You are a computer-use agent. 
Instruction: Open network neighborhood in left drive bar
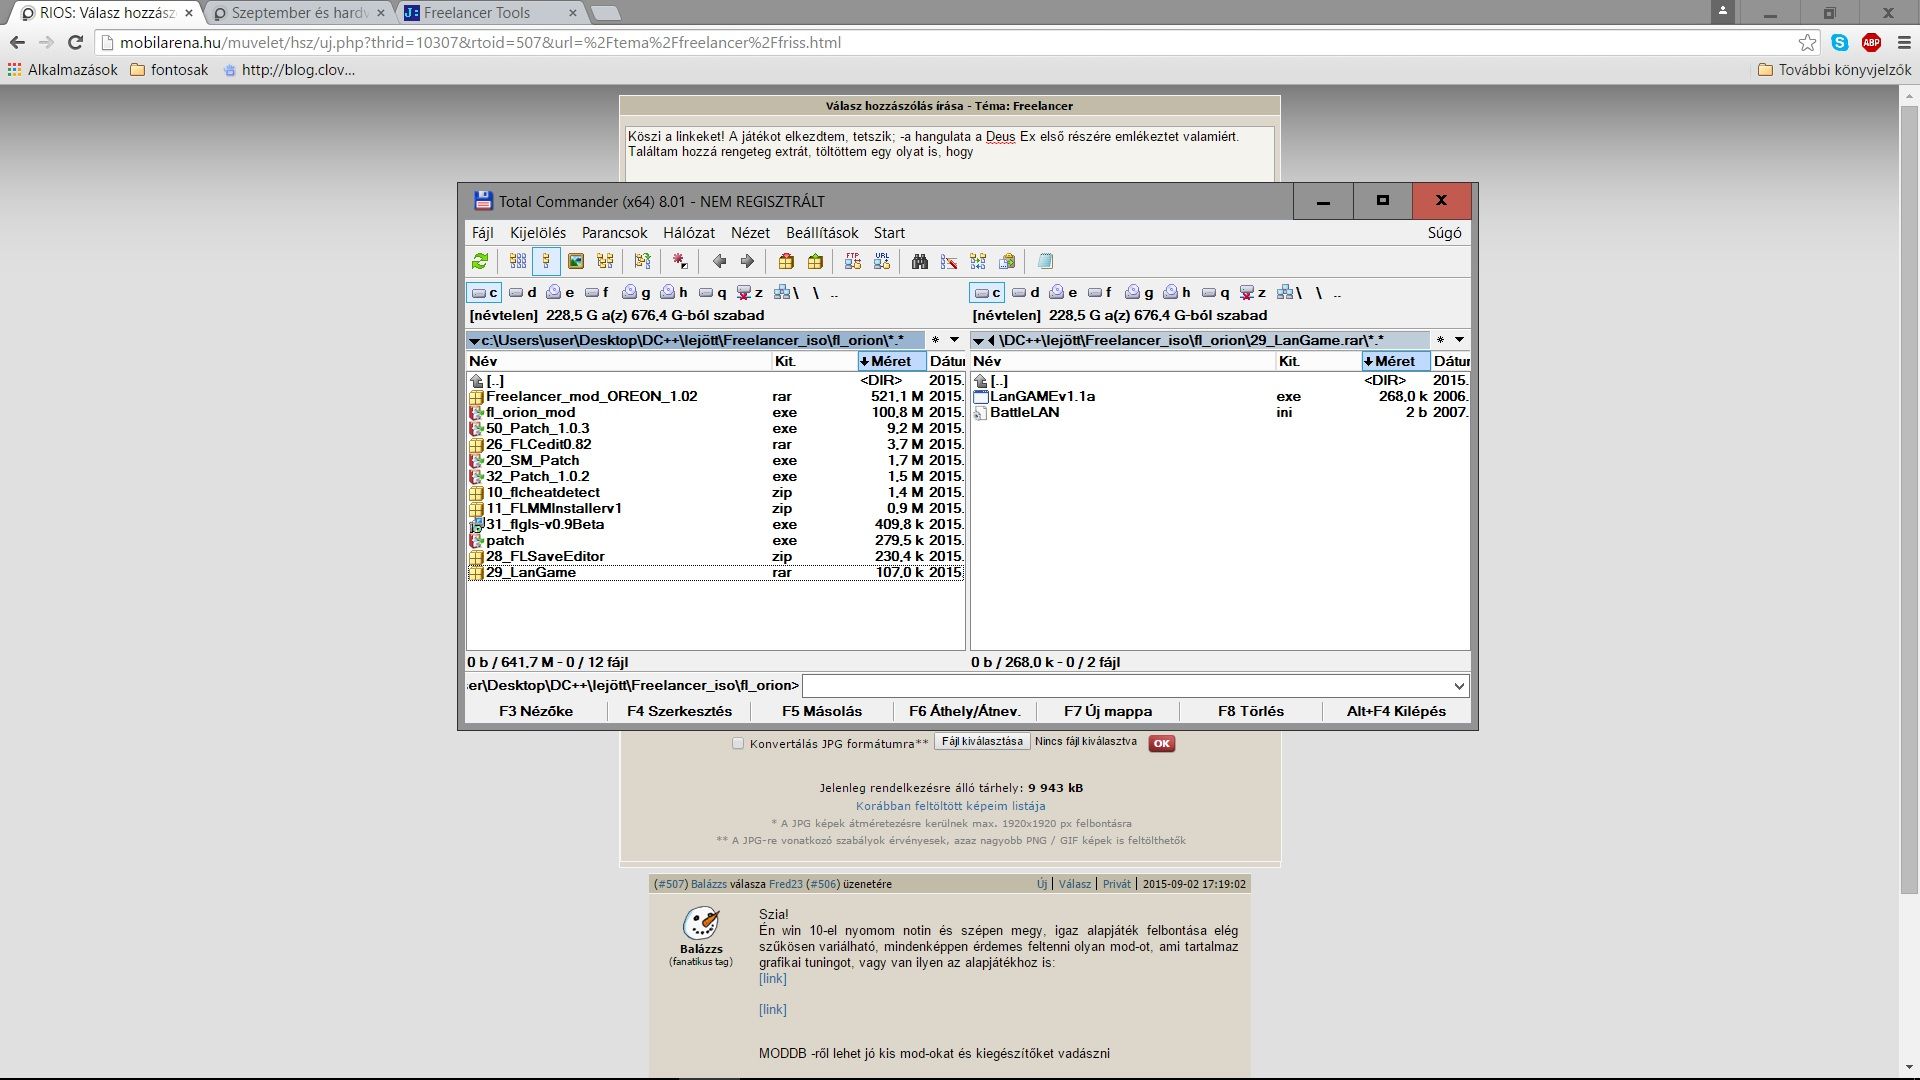coord(786,292)
